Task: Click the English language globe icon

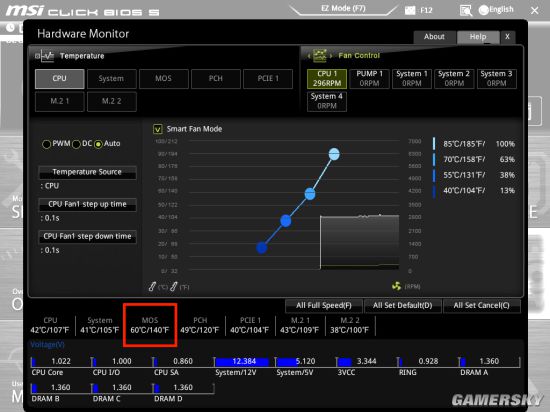Action: (x=483, y=10)
